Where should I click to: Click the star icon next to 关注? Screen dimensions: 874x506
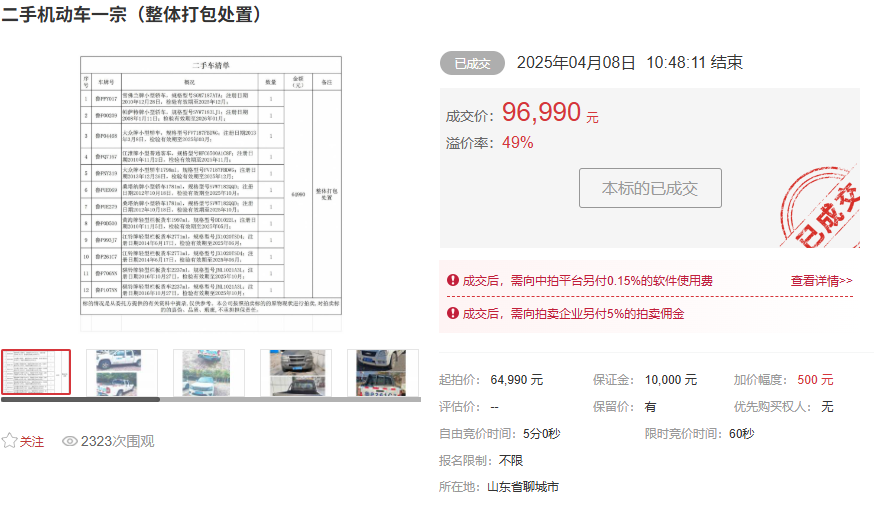10,441
